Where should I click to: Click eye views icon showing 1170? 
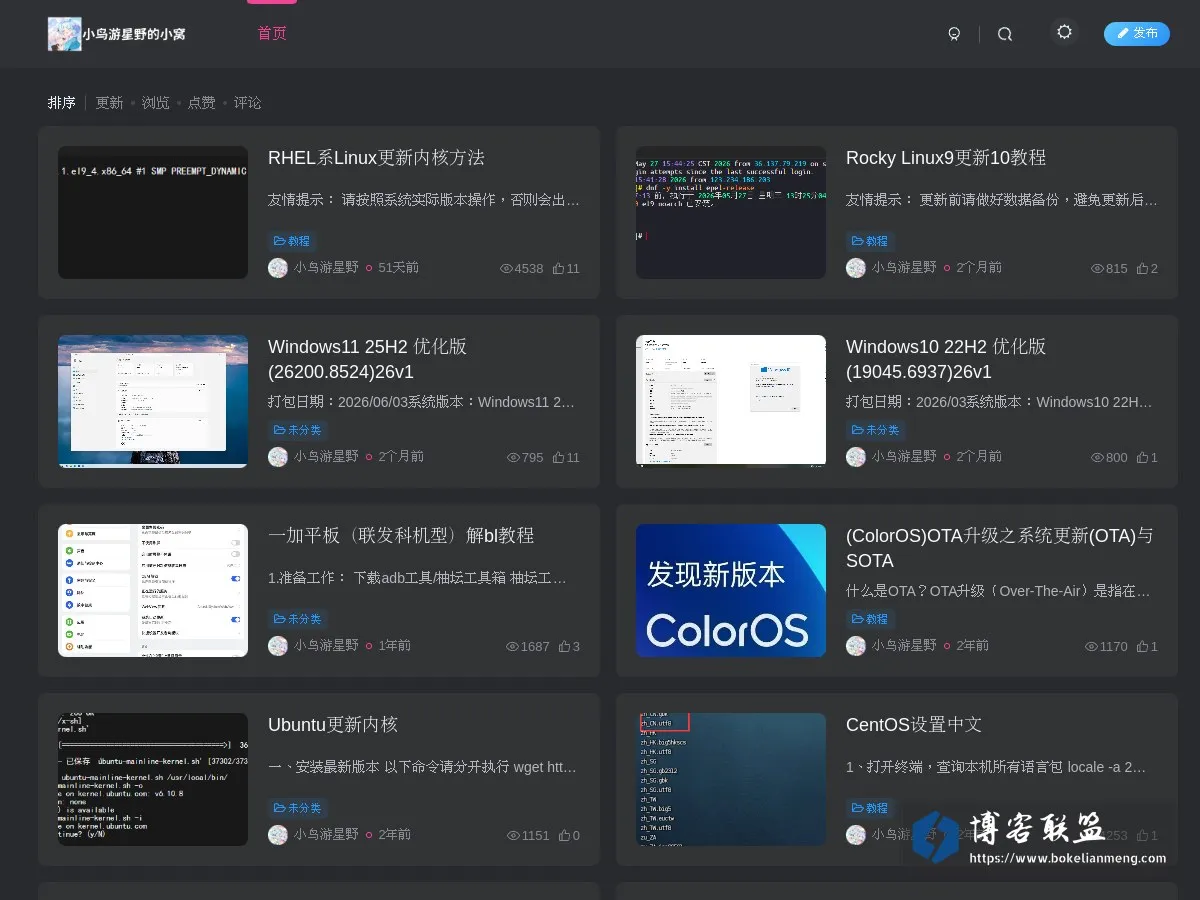pyautogui.click(x=1091, y=646)
